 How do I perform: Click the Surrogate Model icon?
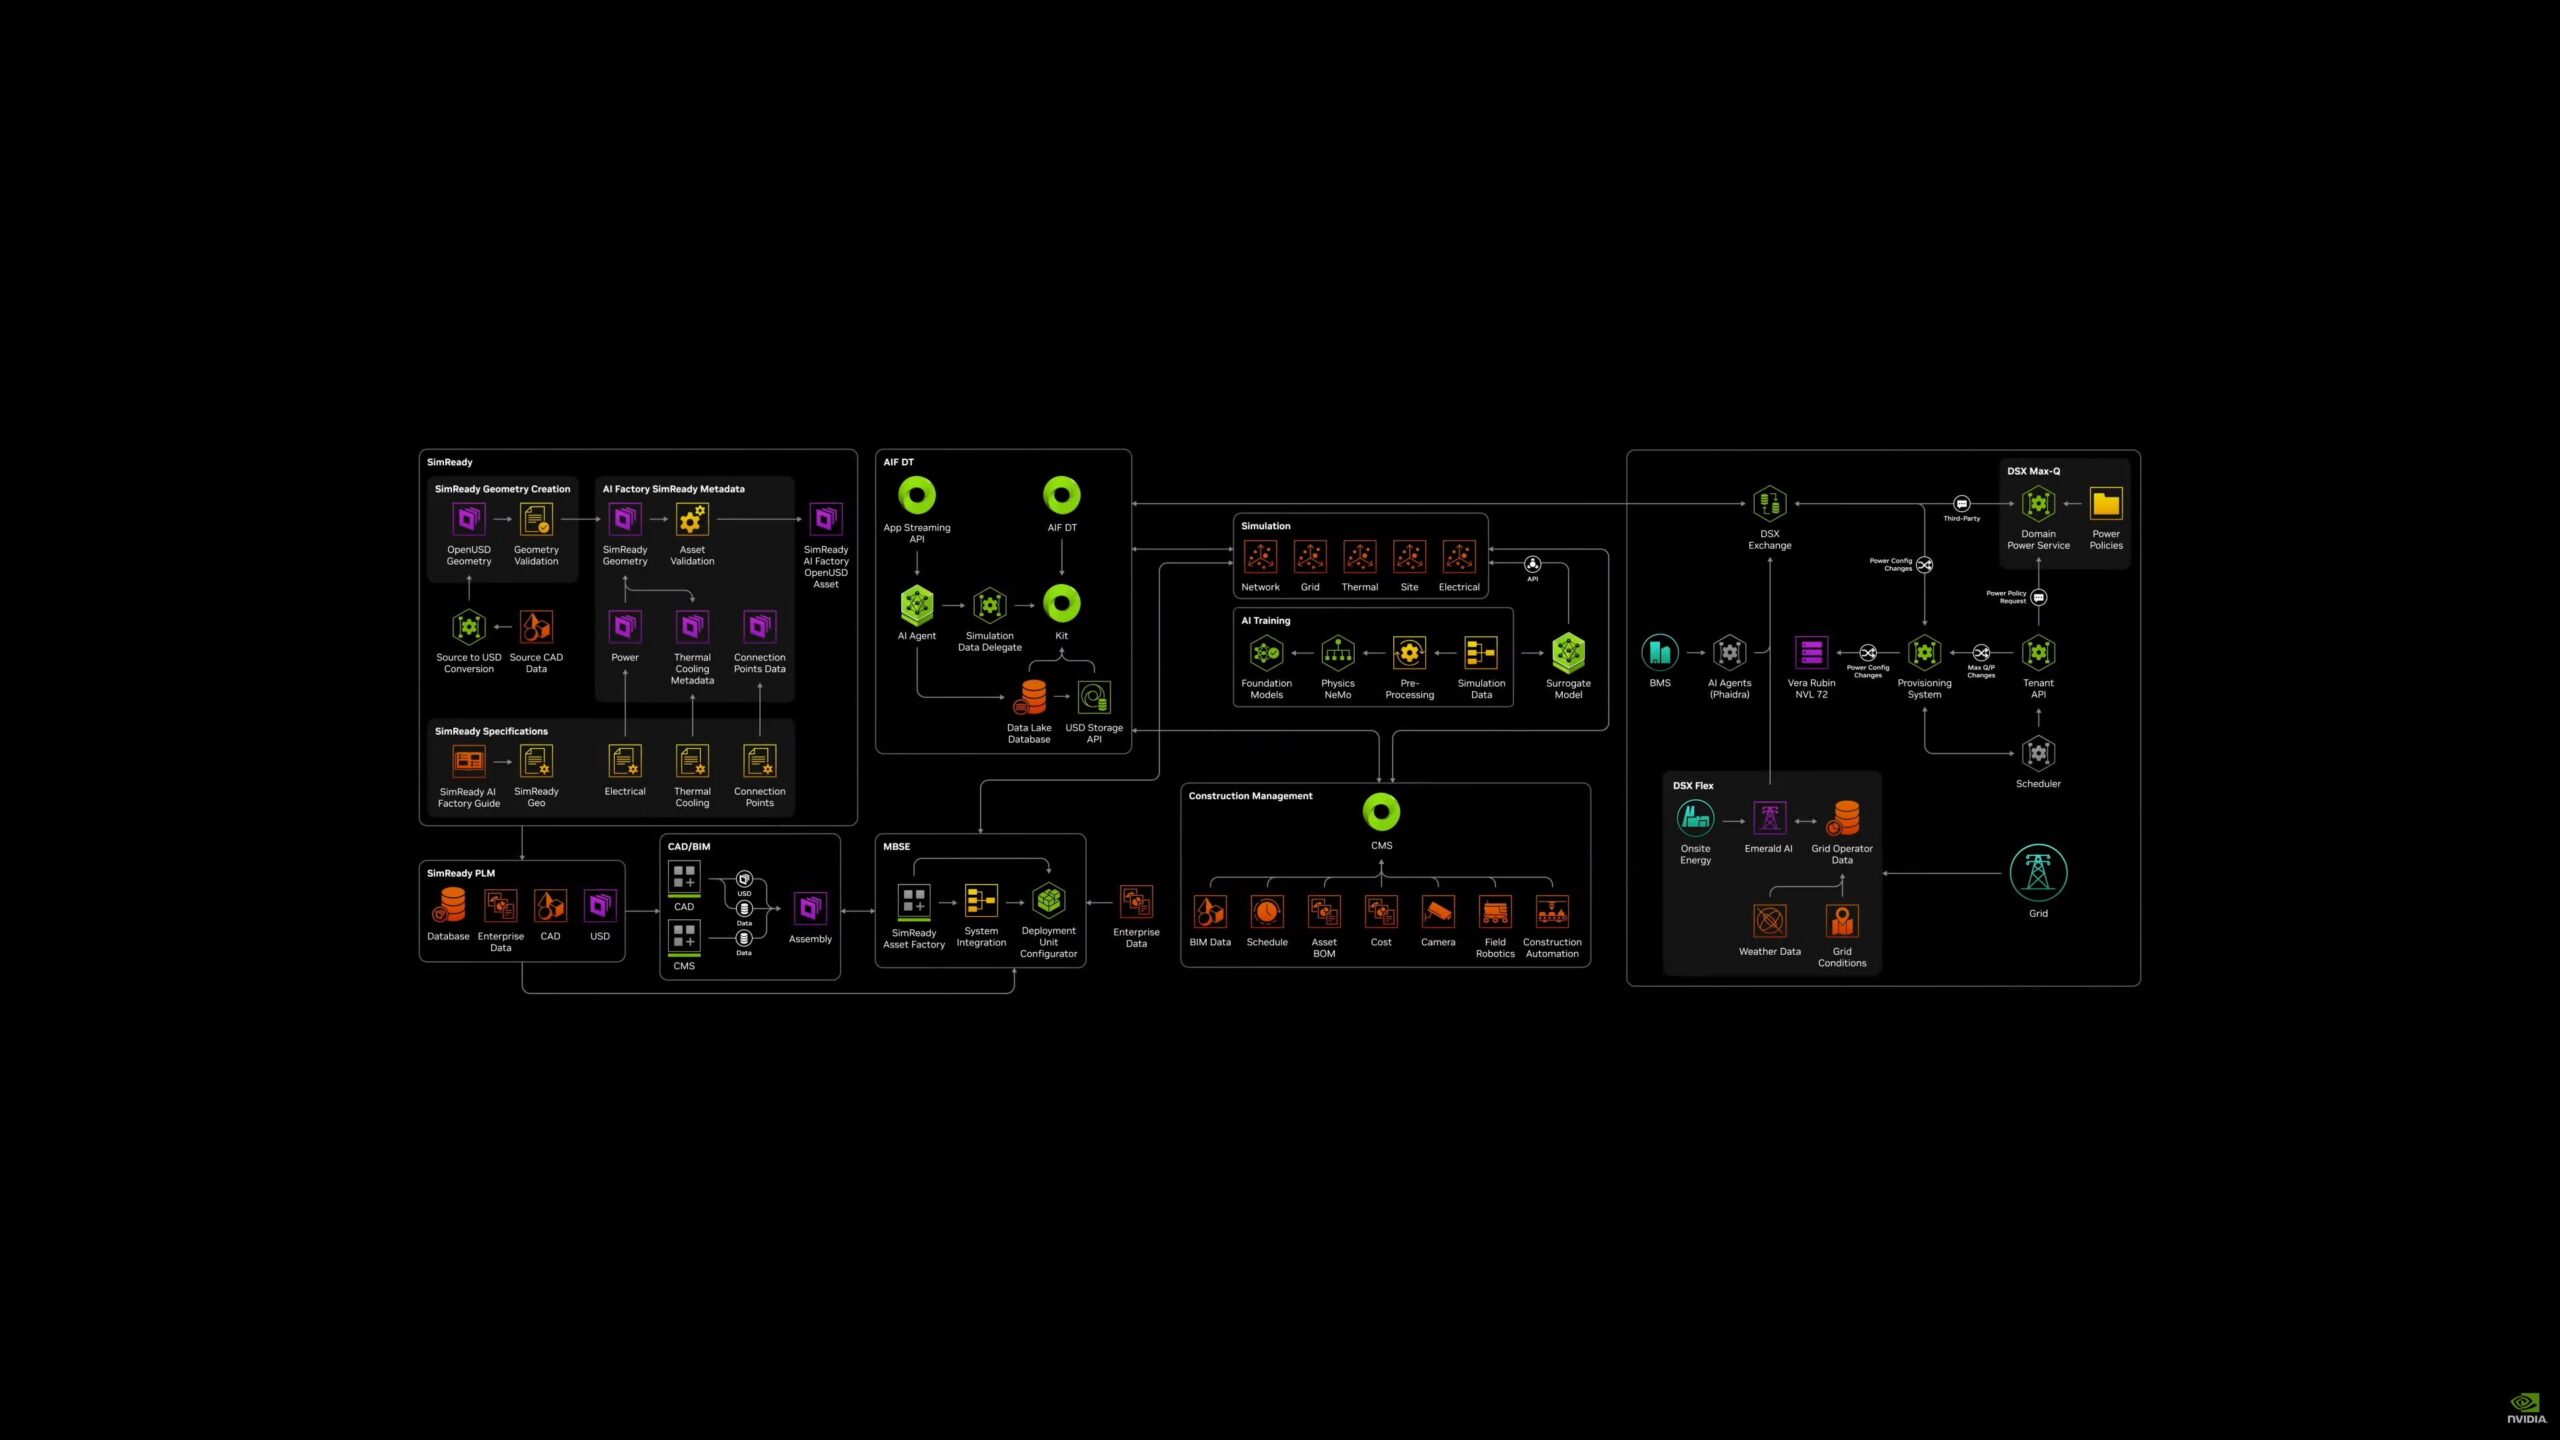click(1568, 653)
